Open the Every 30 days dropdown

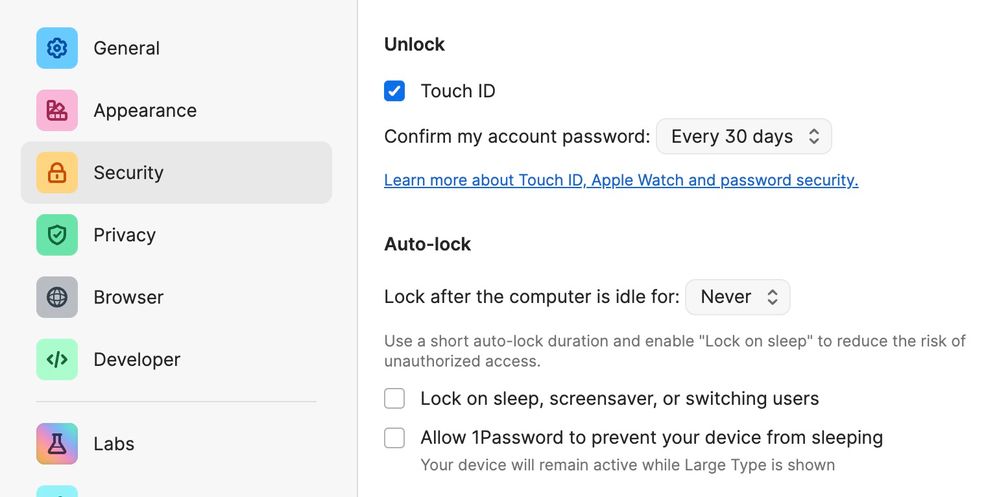744,136
